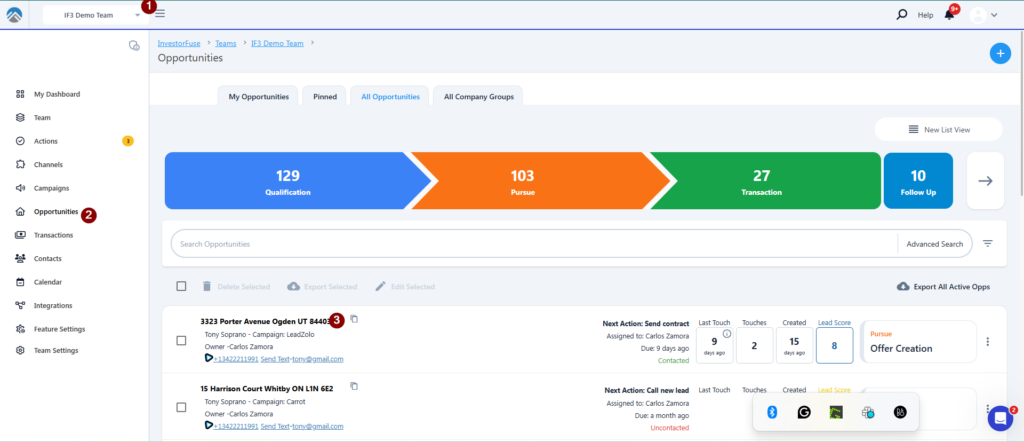This screenshot has width=1024, height=442.
Task: Switch to the Pinned tab
Action: click(325, 96)
